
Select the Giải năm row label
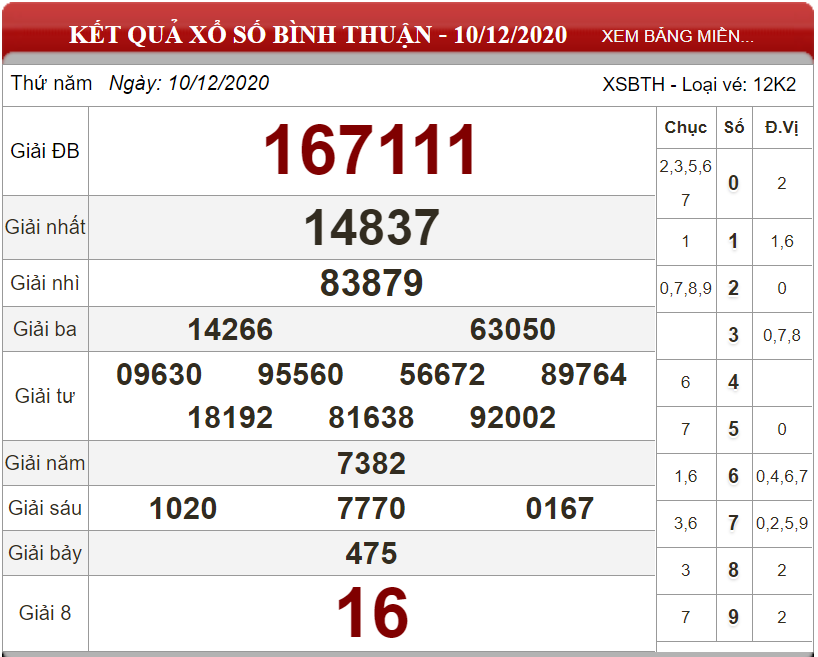[x=45, y=463]
